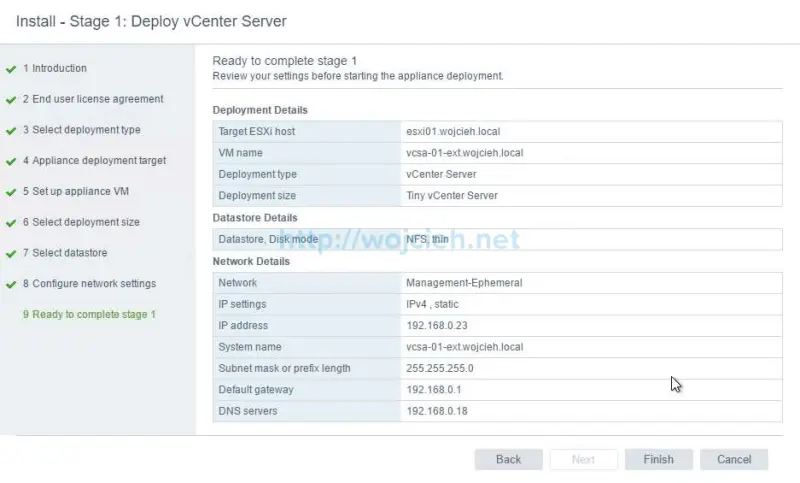The height and width of the screenshot is (483, 800).
Task: Open step 5 Set up appliance VM
Action: pyautogui.click(x=76, y=191)
